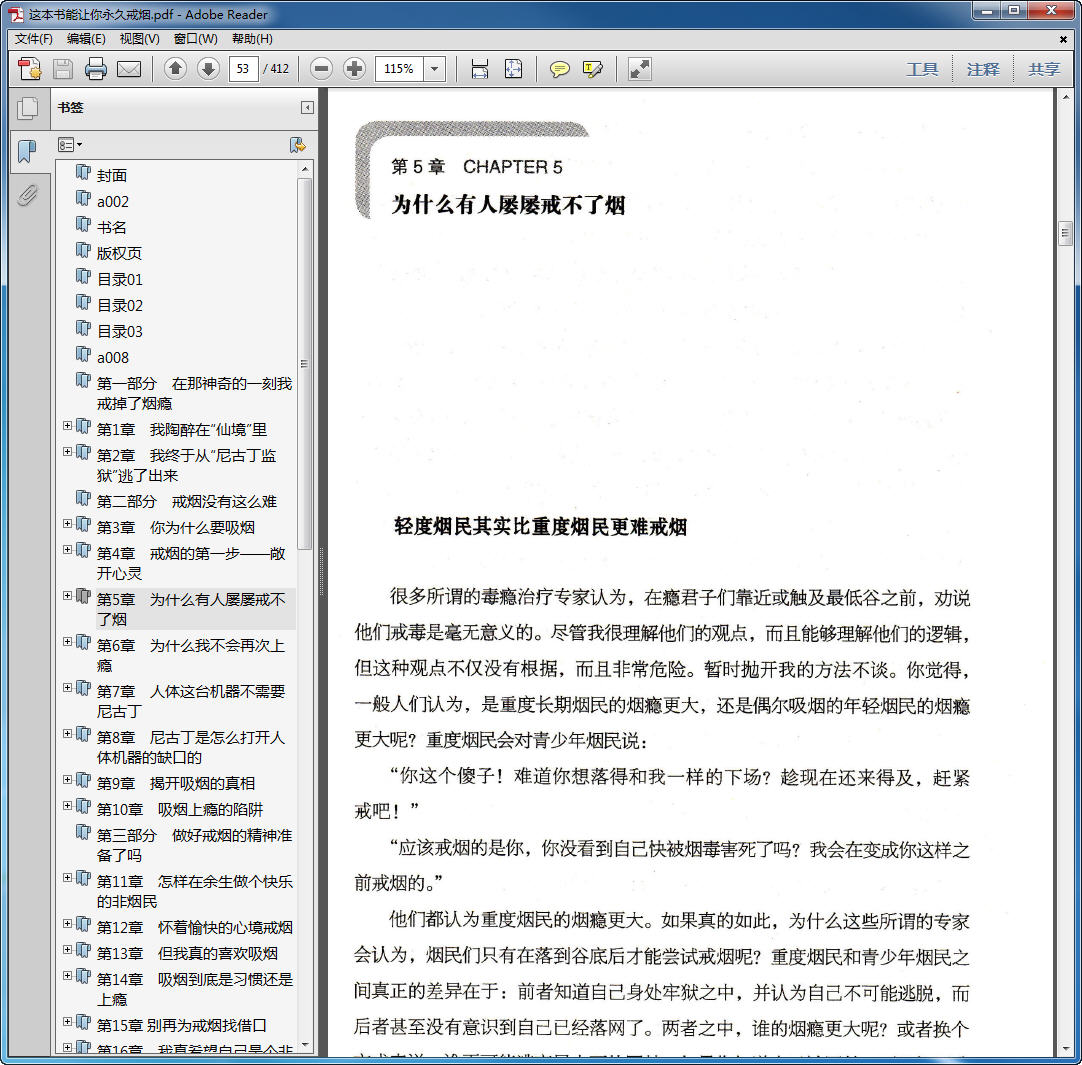The width and height of the screenshot is (1082, 1065).
Task: Go to next page arrow
Action: [x=208, y=69]
